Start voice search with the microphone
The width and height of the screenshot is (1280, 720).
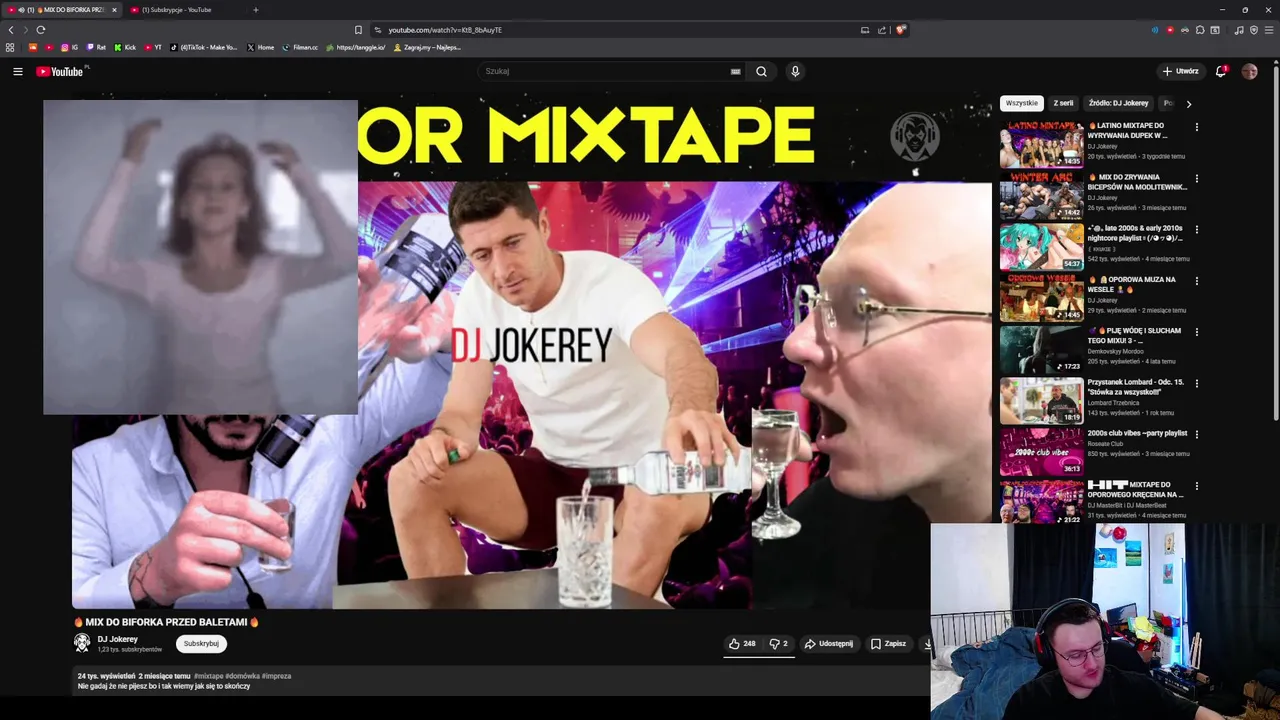click(x=795, y=71)
